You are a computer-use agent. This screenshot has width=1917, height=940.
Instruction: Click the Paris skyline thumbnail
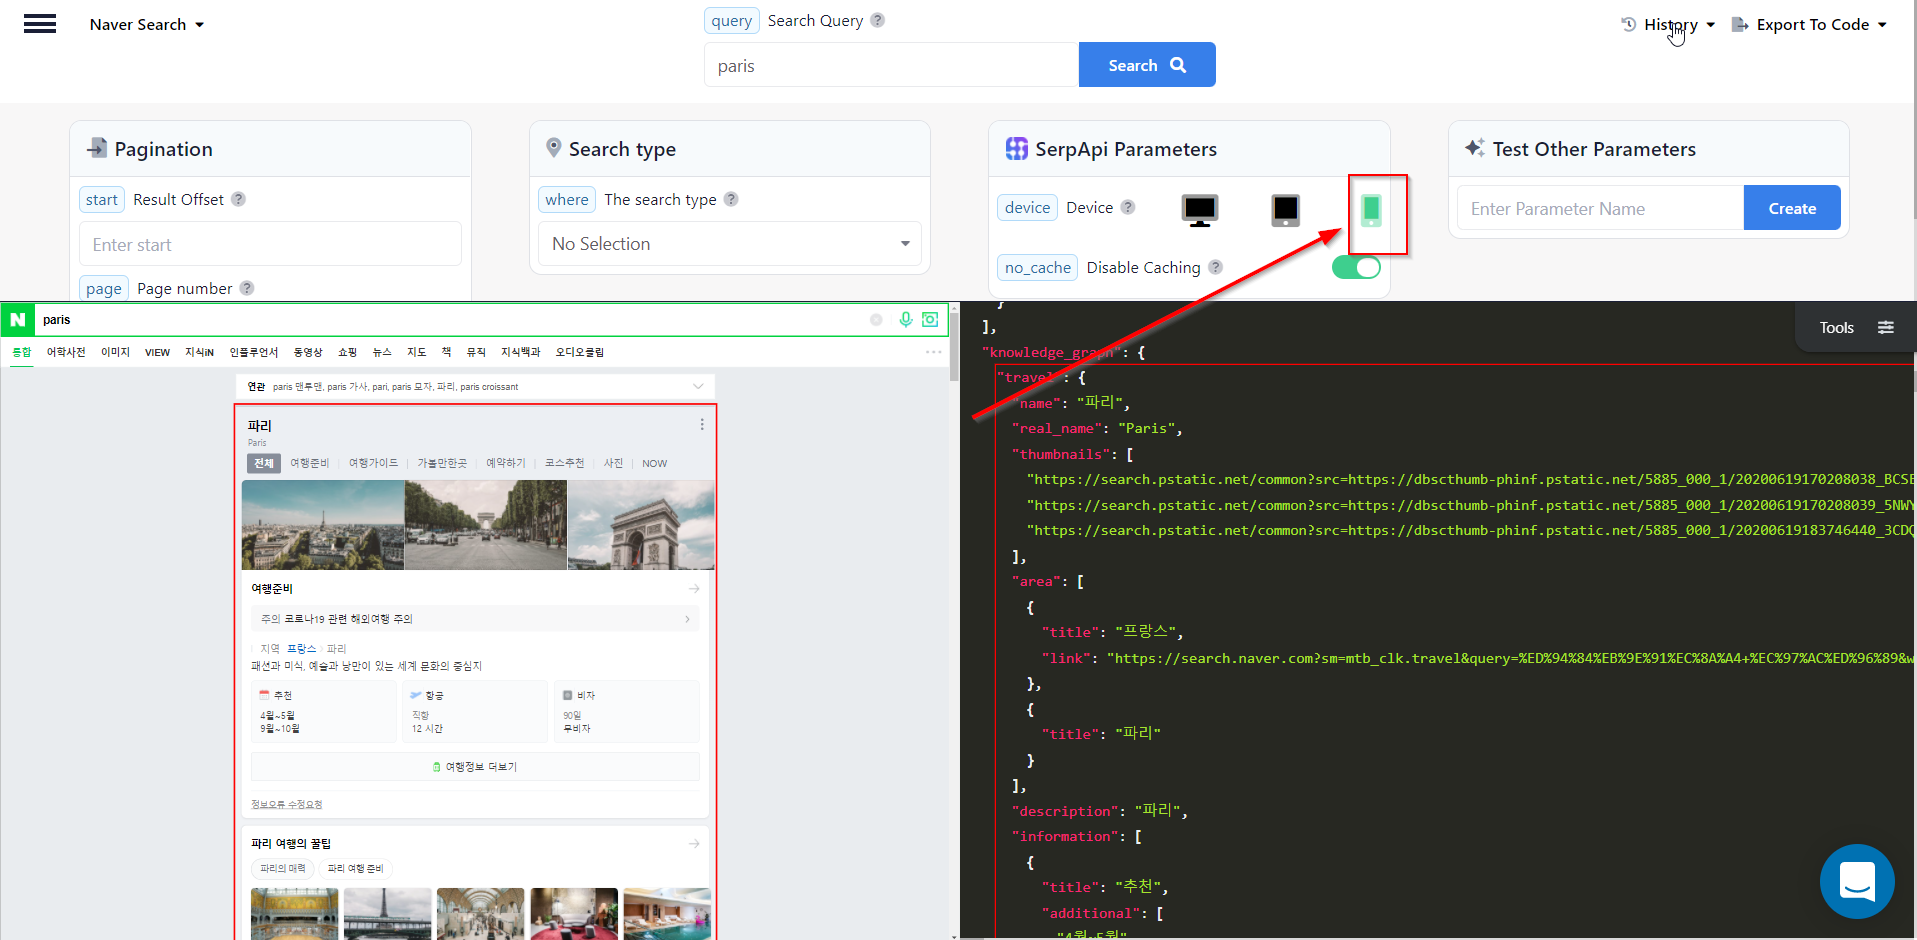click(x=323, y=525)
